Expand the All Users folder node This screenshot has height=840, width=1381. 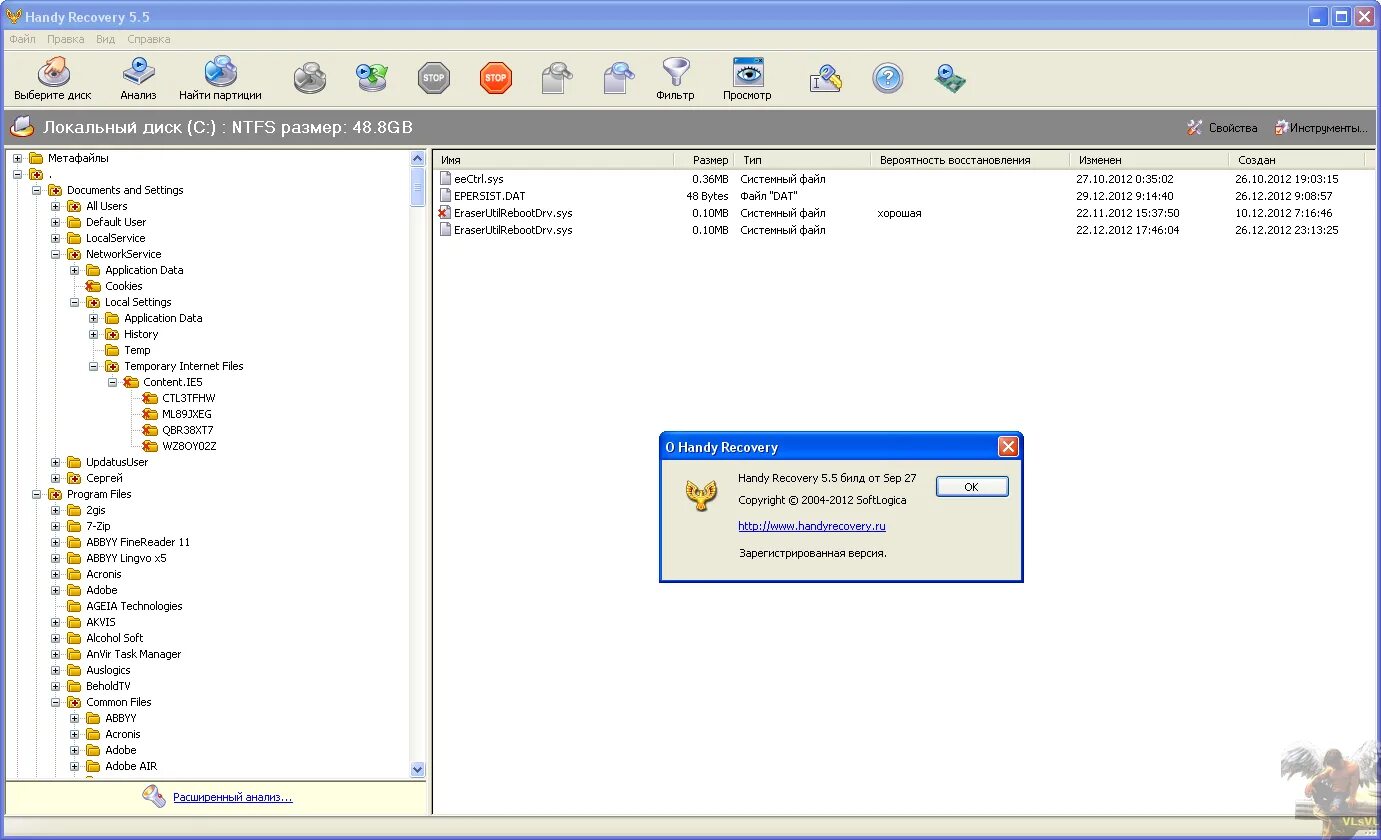(56, 206)
